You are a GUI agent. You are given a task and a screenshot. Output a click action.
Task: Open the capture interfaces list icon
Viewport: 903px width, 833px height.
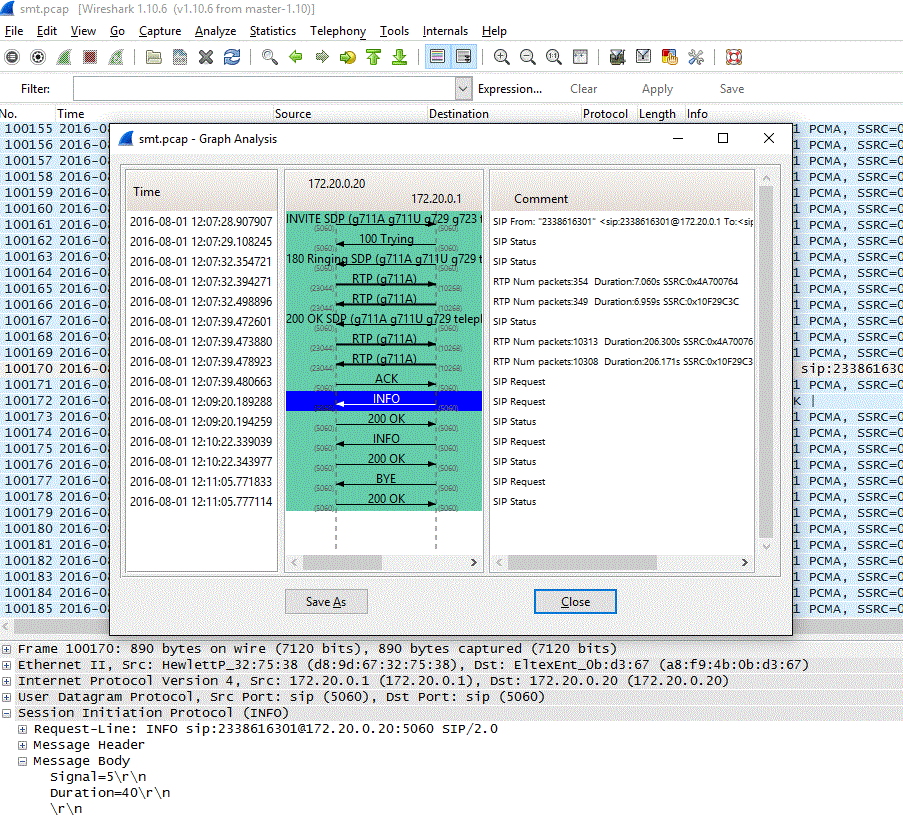tap(12, 57)
